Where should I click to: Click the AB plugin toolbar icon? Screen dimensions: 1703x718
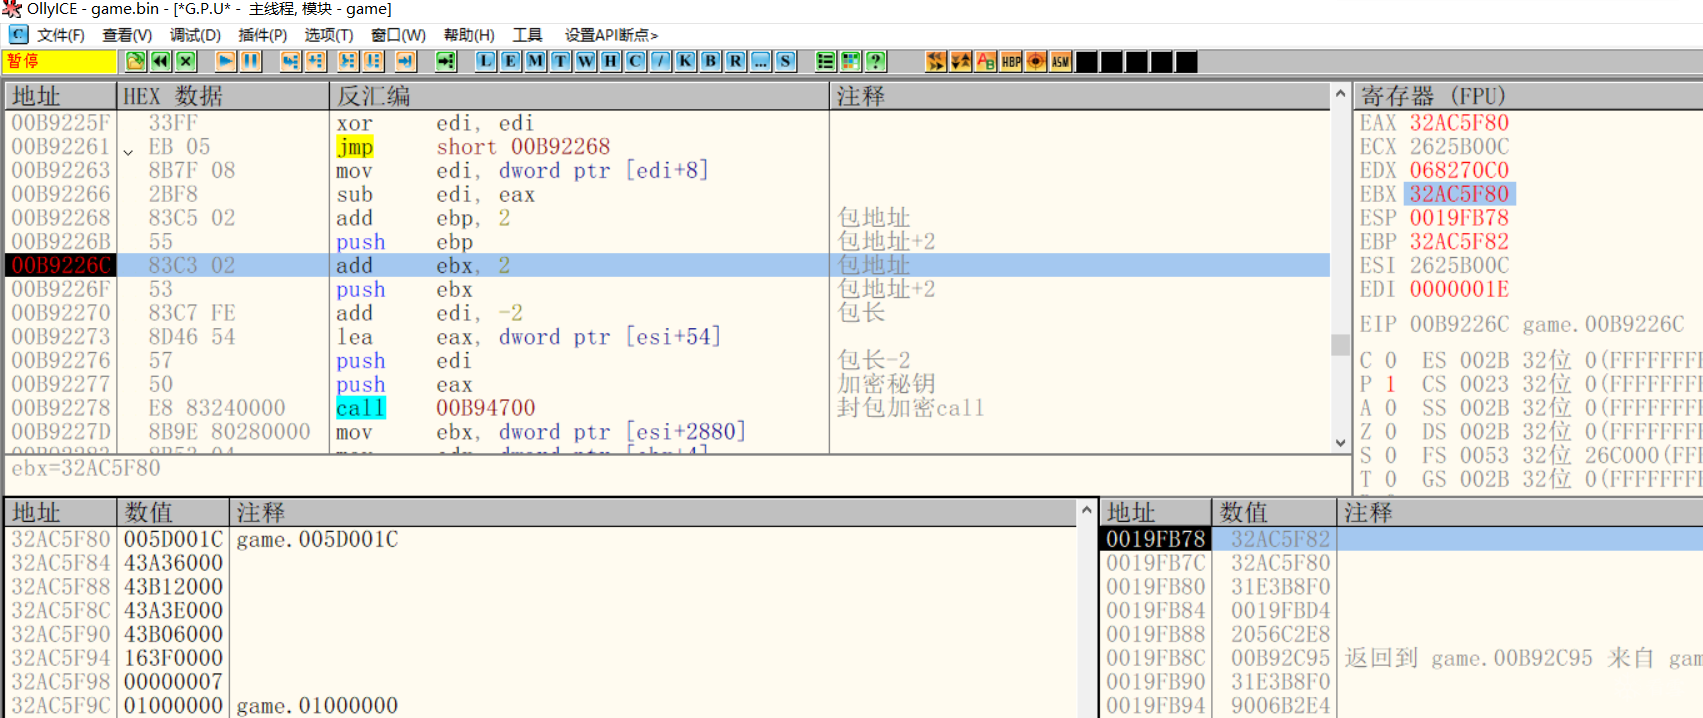pos(986,61)
